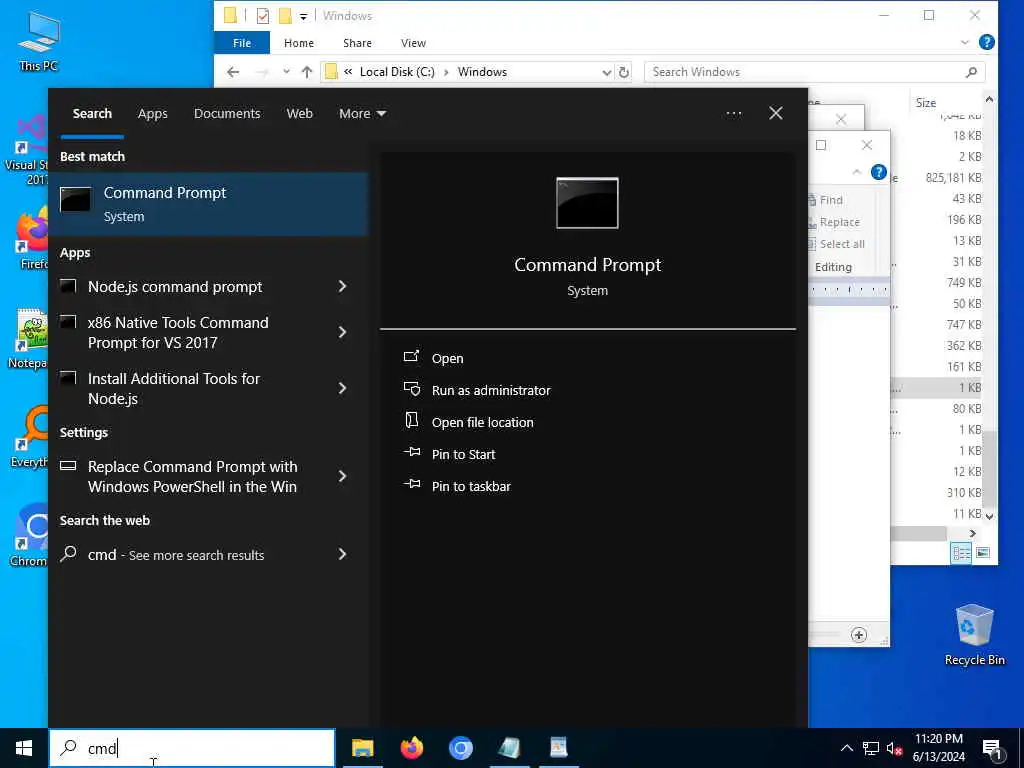Switch Explorer to large icons view
1024x768 pixels.
click(x=983, y=553)
